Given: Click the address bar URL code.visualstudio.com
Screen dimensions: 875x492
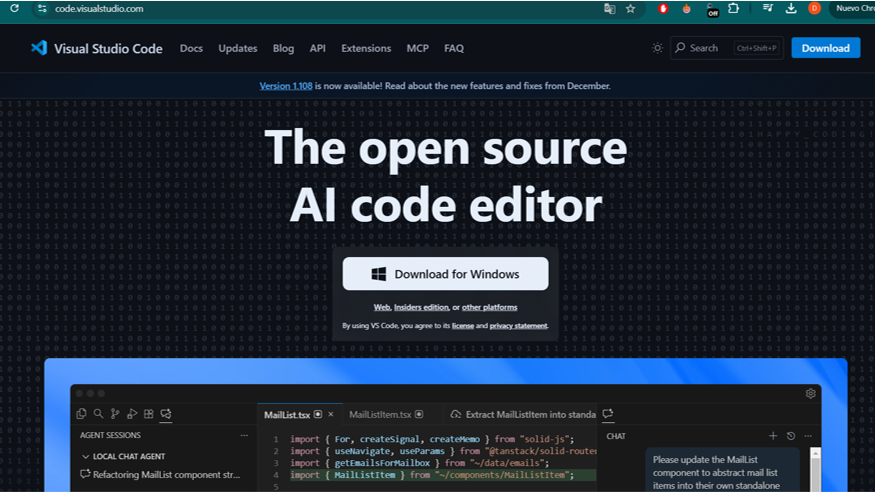Looking at the screenshot, I should 99,8.
